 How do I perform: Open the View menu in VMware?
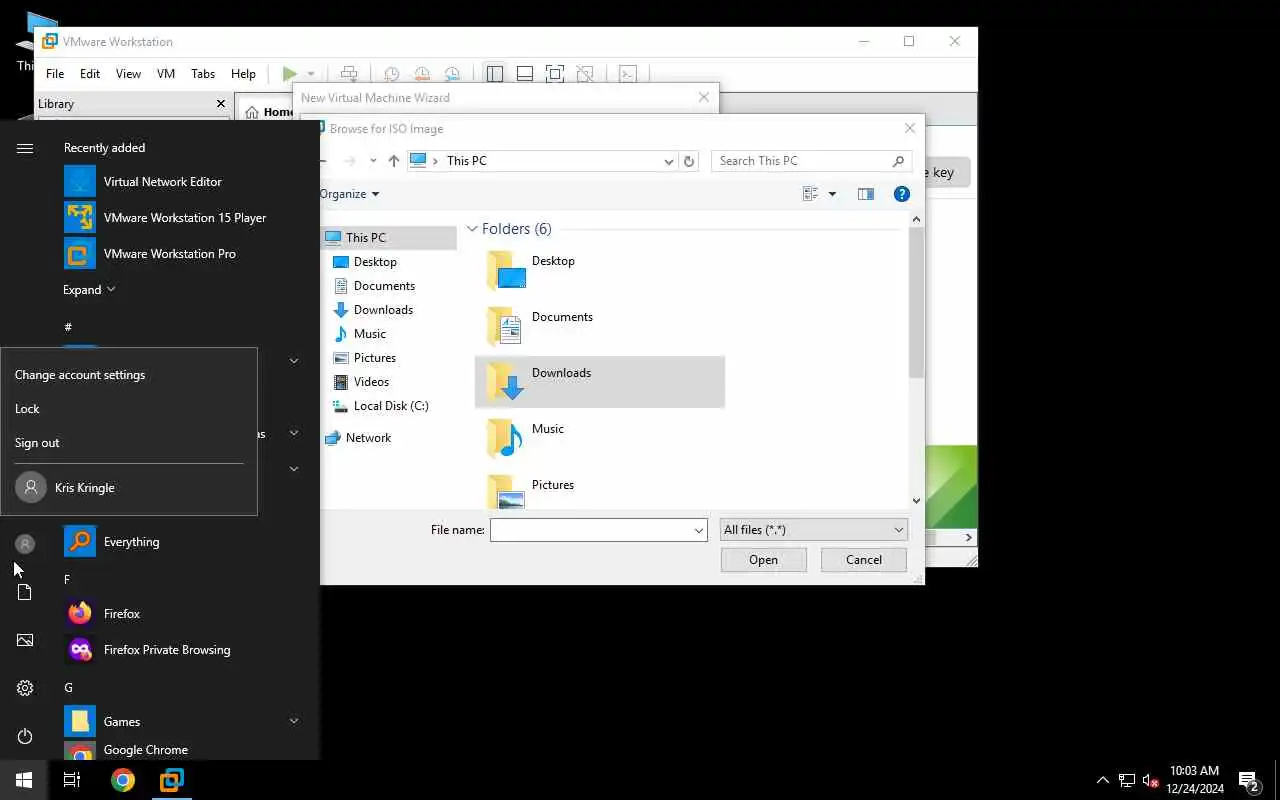pyautogui.click(x=128, y=74)
